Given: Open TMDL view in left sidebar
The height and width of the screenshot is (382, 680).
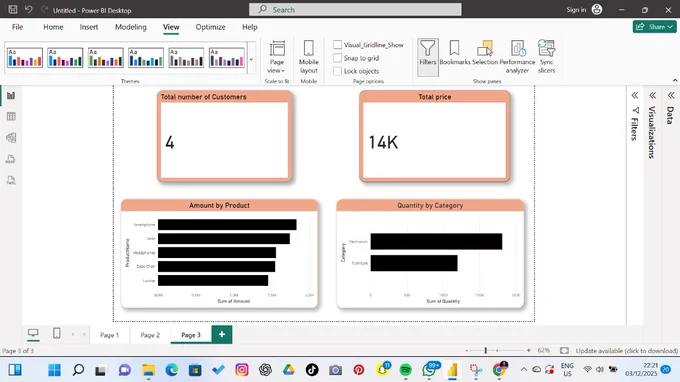Looking at the screenshot, I should tap(11, 180).
